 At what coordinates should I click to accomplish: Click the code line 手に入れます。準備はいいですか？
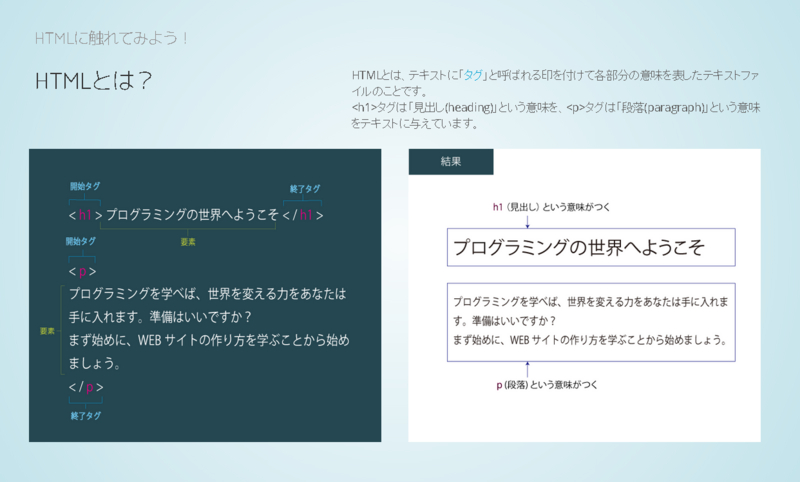pyautogui.click(x=160, y=317)
